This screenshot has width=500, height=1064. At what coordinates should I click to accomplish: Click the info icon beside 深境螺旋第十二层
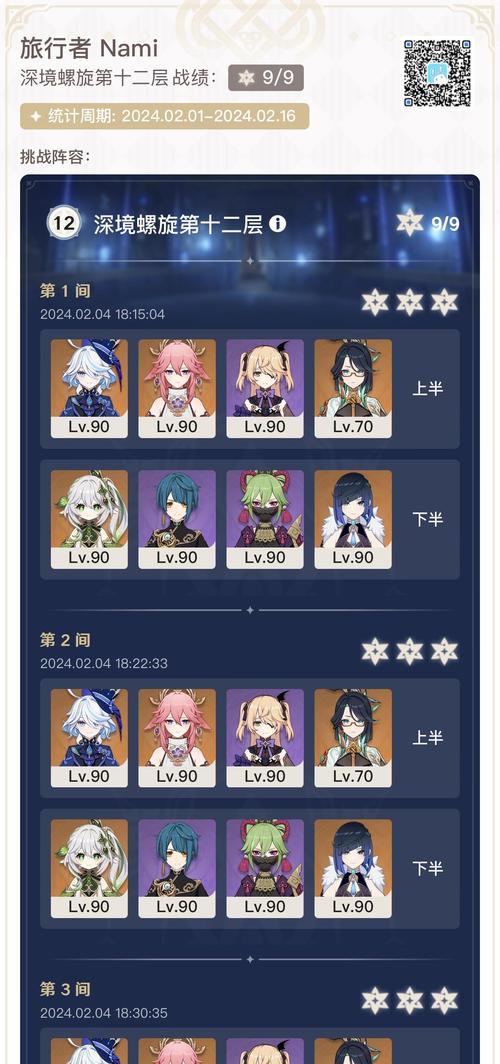277,224
